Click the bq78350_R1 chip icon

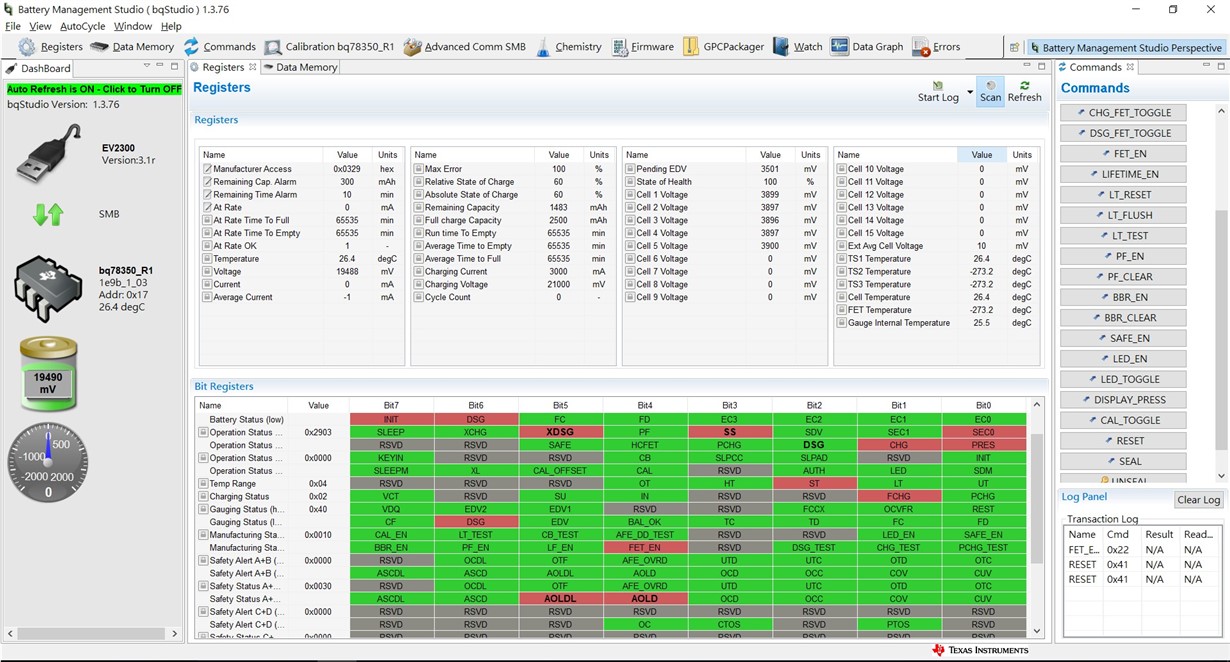click(48, 288)
